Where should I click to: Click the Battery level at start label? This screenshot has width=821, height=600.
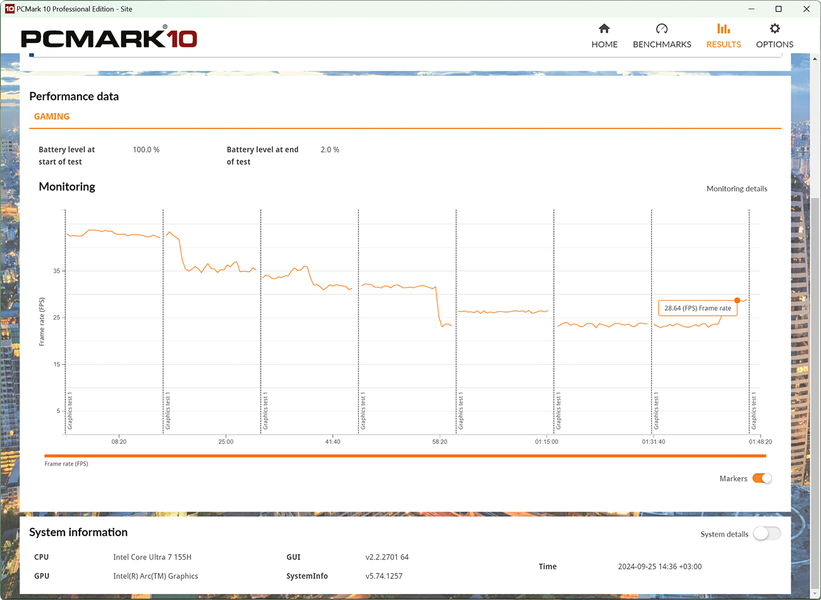(66, 155)
